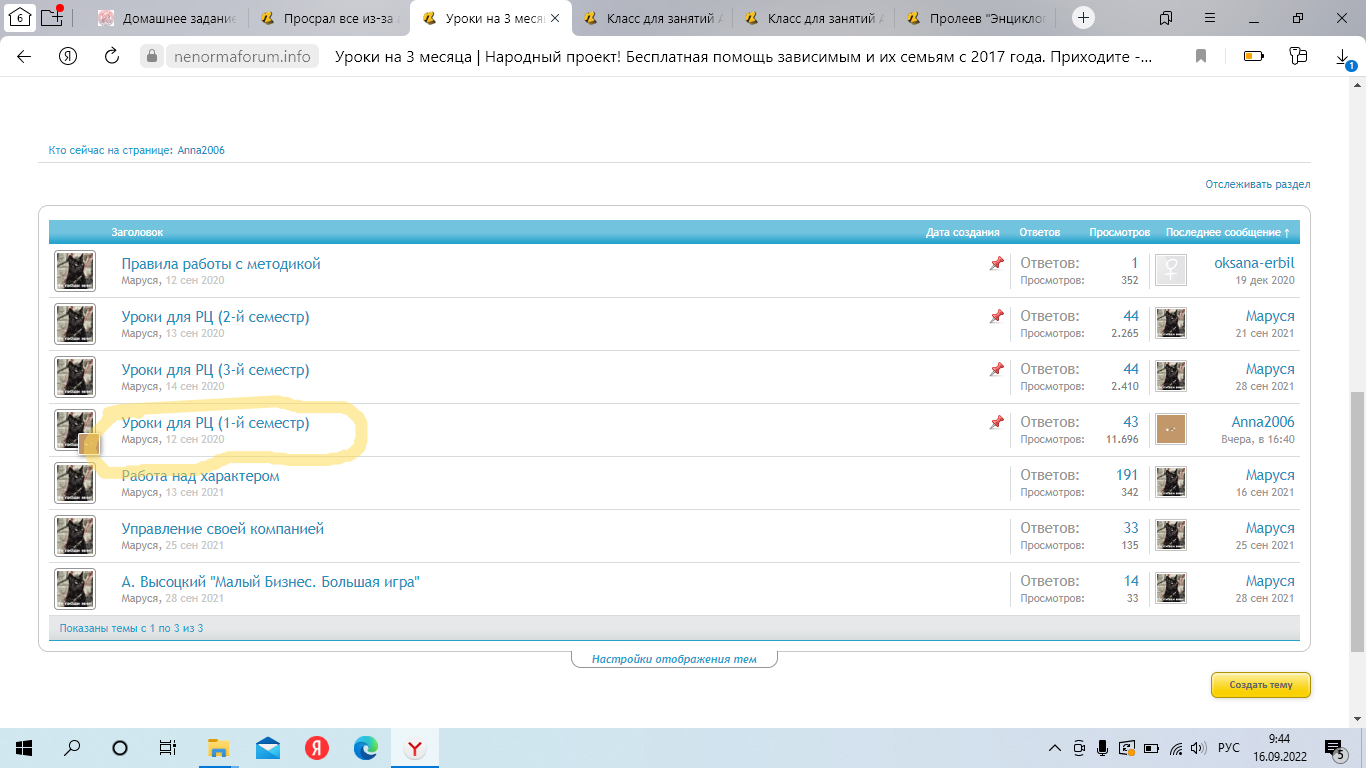1366x768 pixels.
Task: Open the Yandex browser tab counter icon
Action: pyautogui.click(x=19, y=18)
